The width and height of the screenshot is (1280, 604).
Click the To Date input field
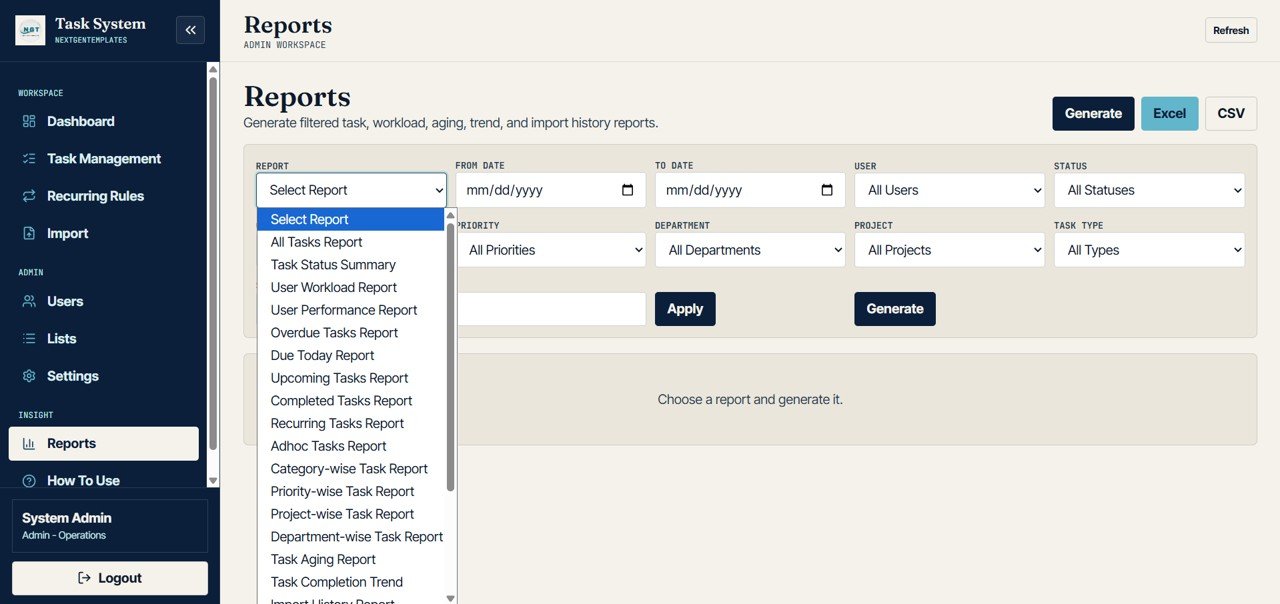[x=750, y=190]
